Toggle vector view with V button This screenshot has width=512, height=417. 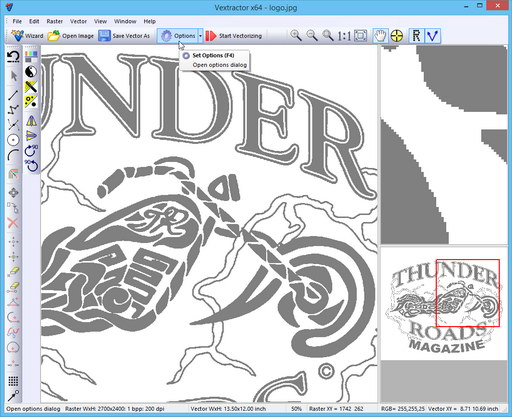point(433,36)
